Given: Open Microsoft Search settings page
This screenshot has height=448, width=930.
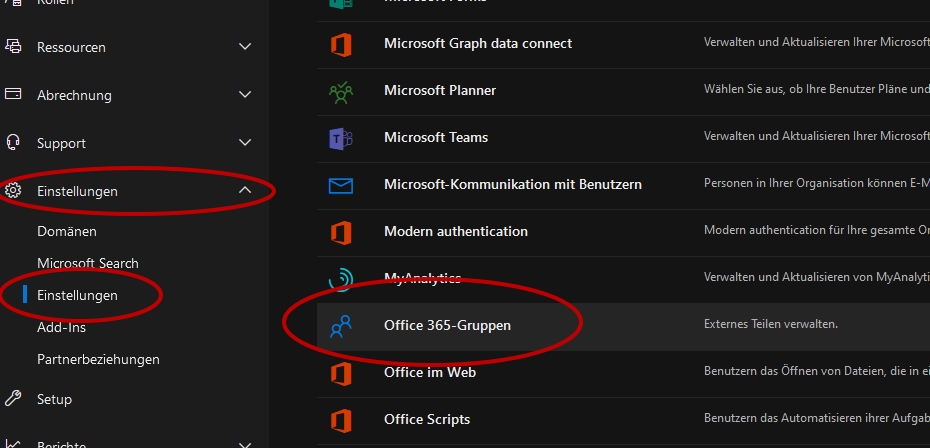Looking at the screenshot, I should pyautogui.click(x=88, y=263).
